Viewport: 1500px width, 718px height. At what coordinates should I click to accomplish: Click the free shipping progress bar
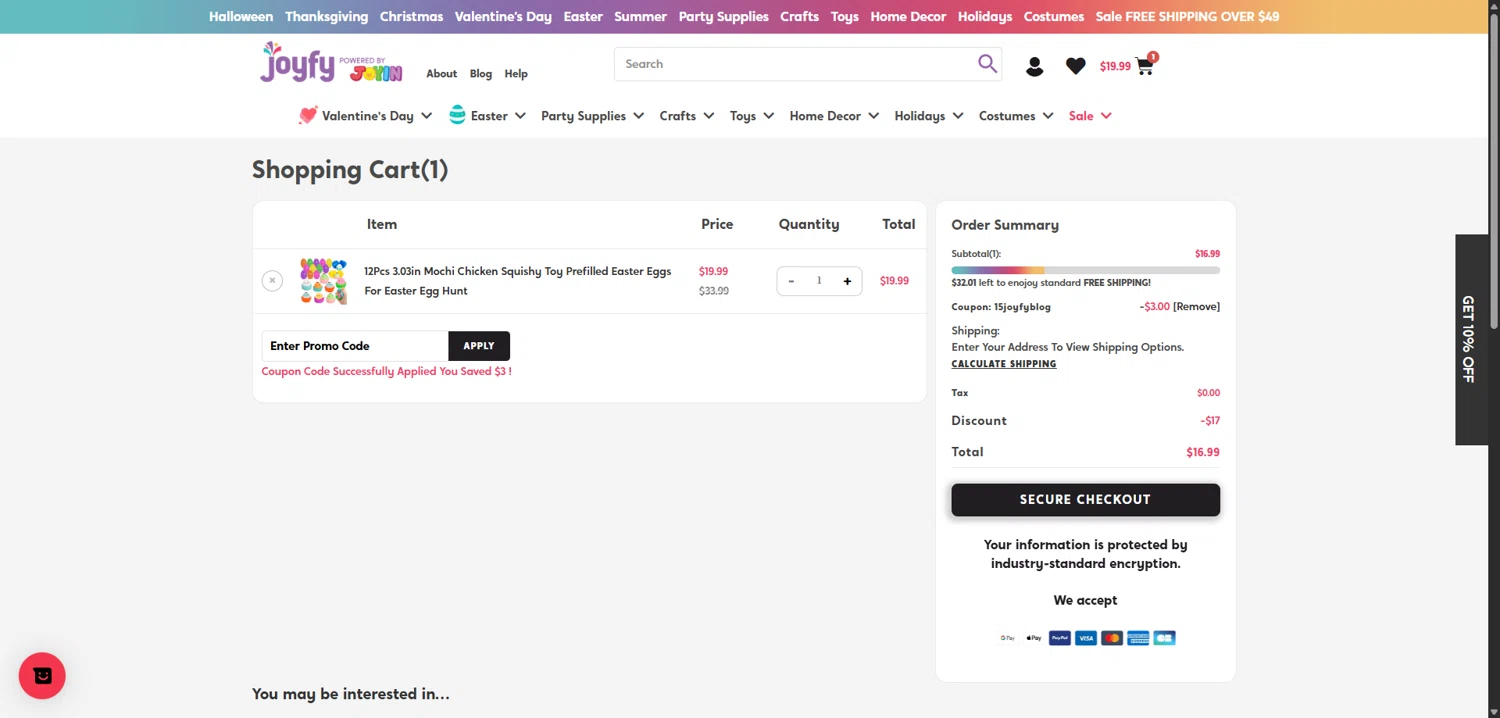(1085, 270)
